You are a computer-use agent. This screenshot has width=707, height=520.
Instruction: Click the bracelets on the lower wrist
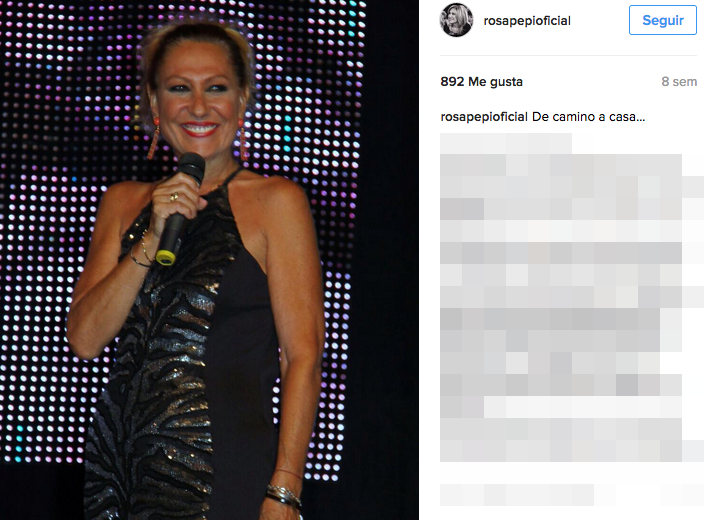pyautogui.click(x=283, y=495)
